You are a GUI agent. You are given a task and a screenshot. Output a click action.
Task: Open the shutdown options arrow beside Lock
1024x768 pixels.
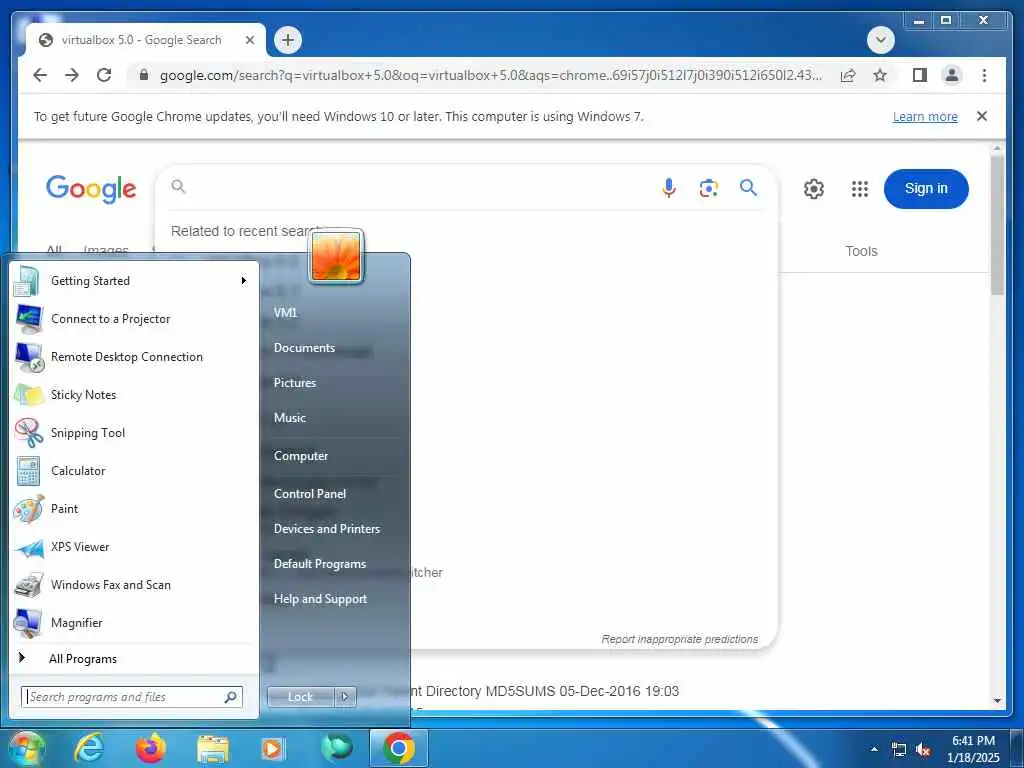345,697
